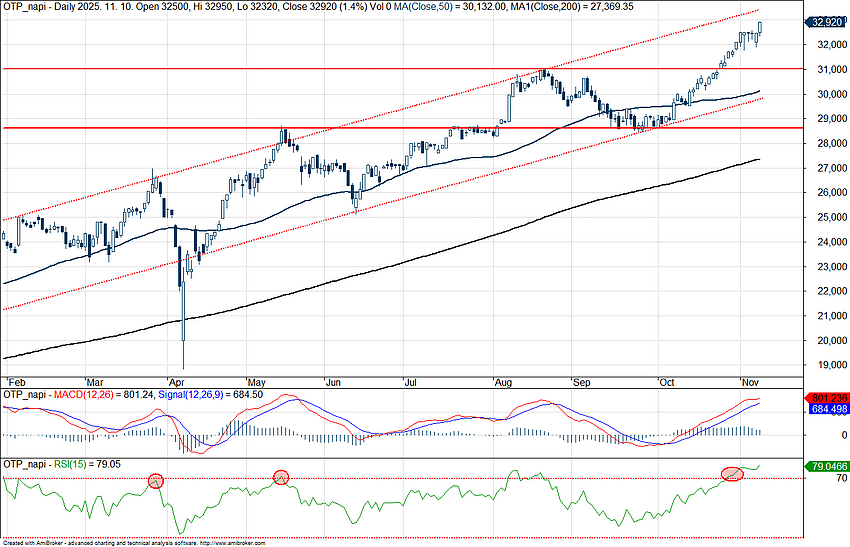The width and height of the screenshot is (850, 547).
Task: Click the Aug label on date axis
Action: tap(500, 382)
